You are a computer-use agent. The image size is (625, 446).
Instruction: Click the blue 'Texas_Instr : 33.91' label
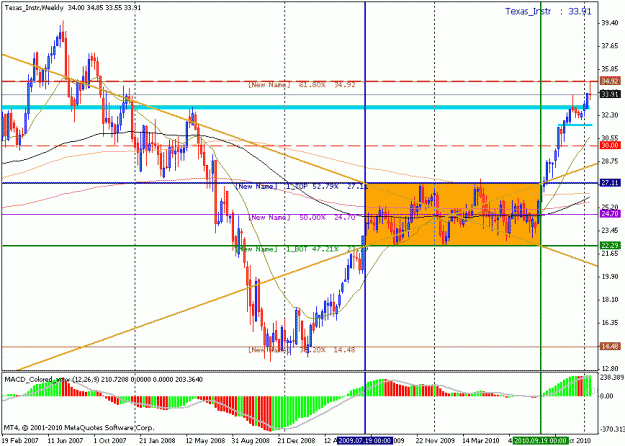click(x=548, y=11)
